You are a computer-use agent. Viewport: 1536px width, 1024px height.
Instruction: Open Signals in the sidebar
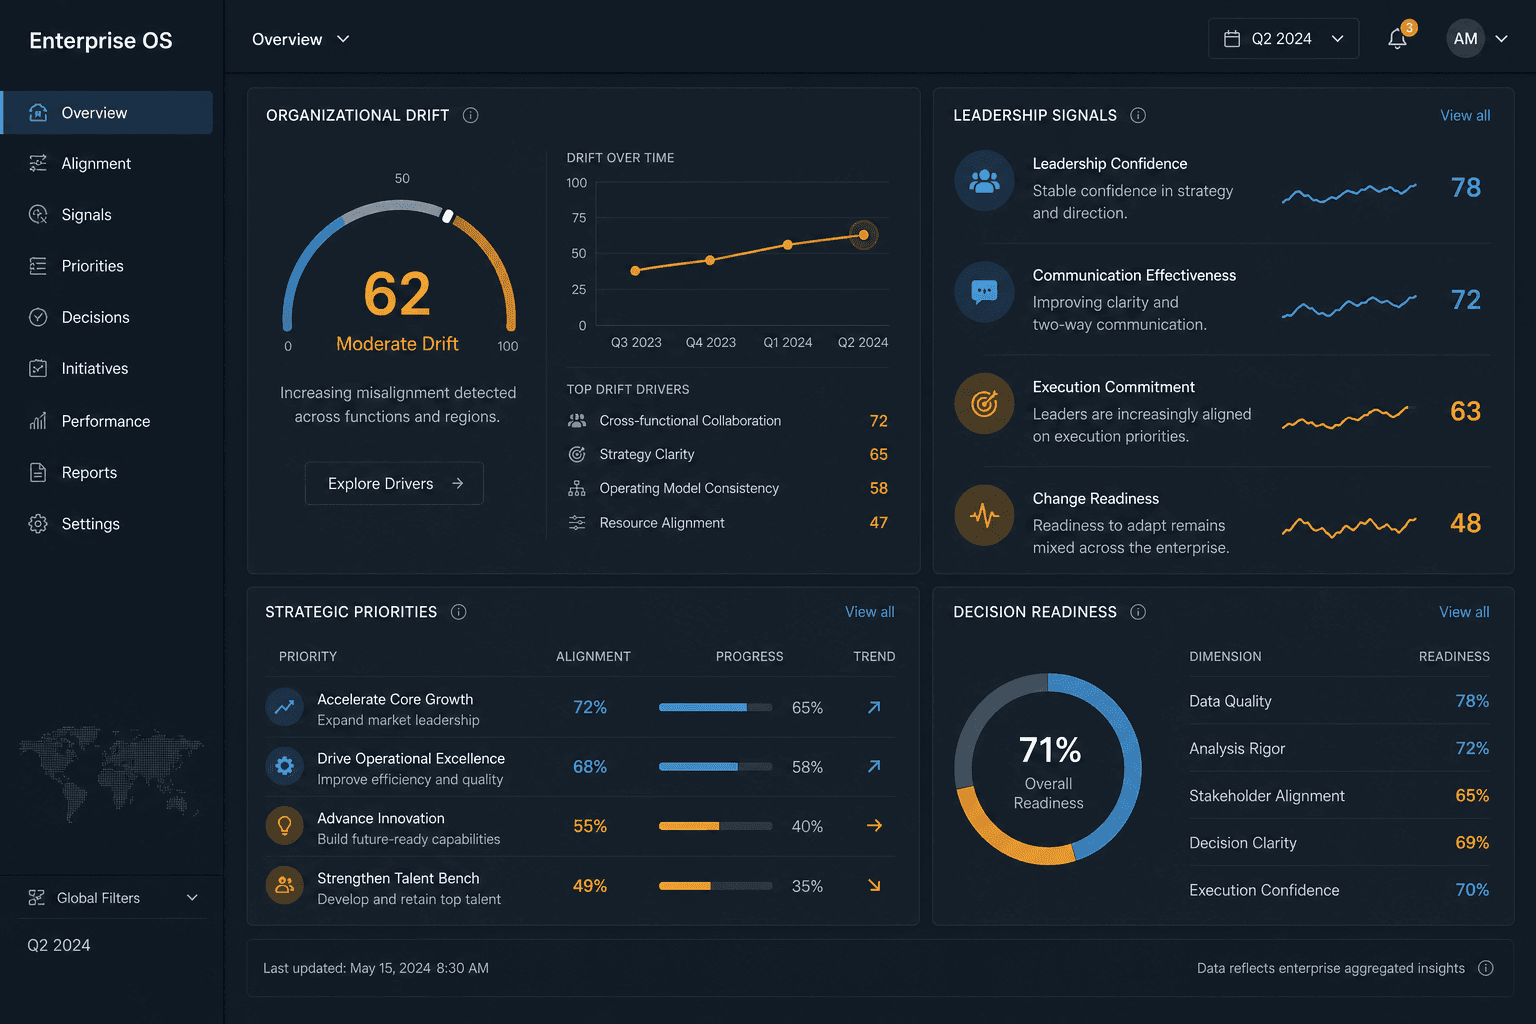coord(108,215)
